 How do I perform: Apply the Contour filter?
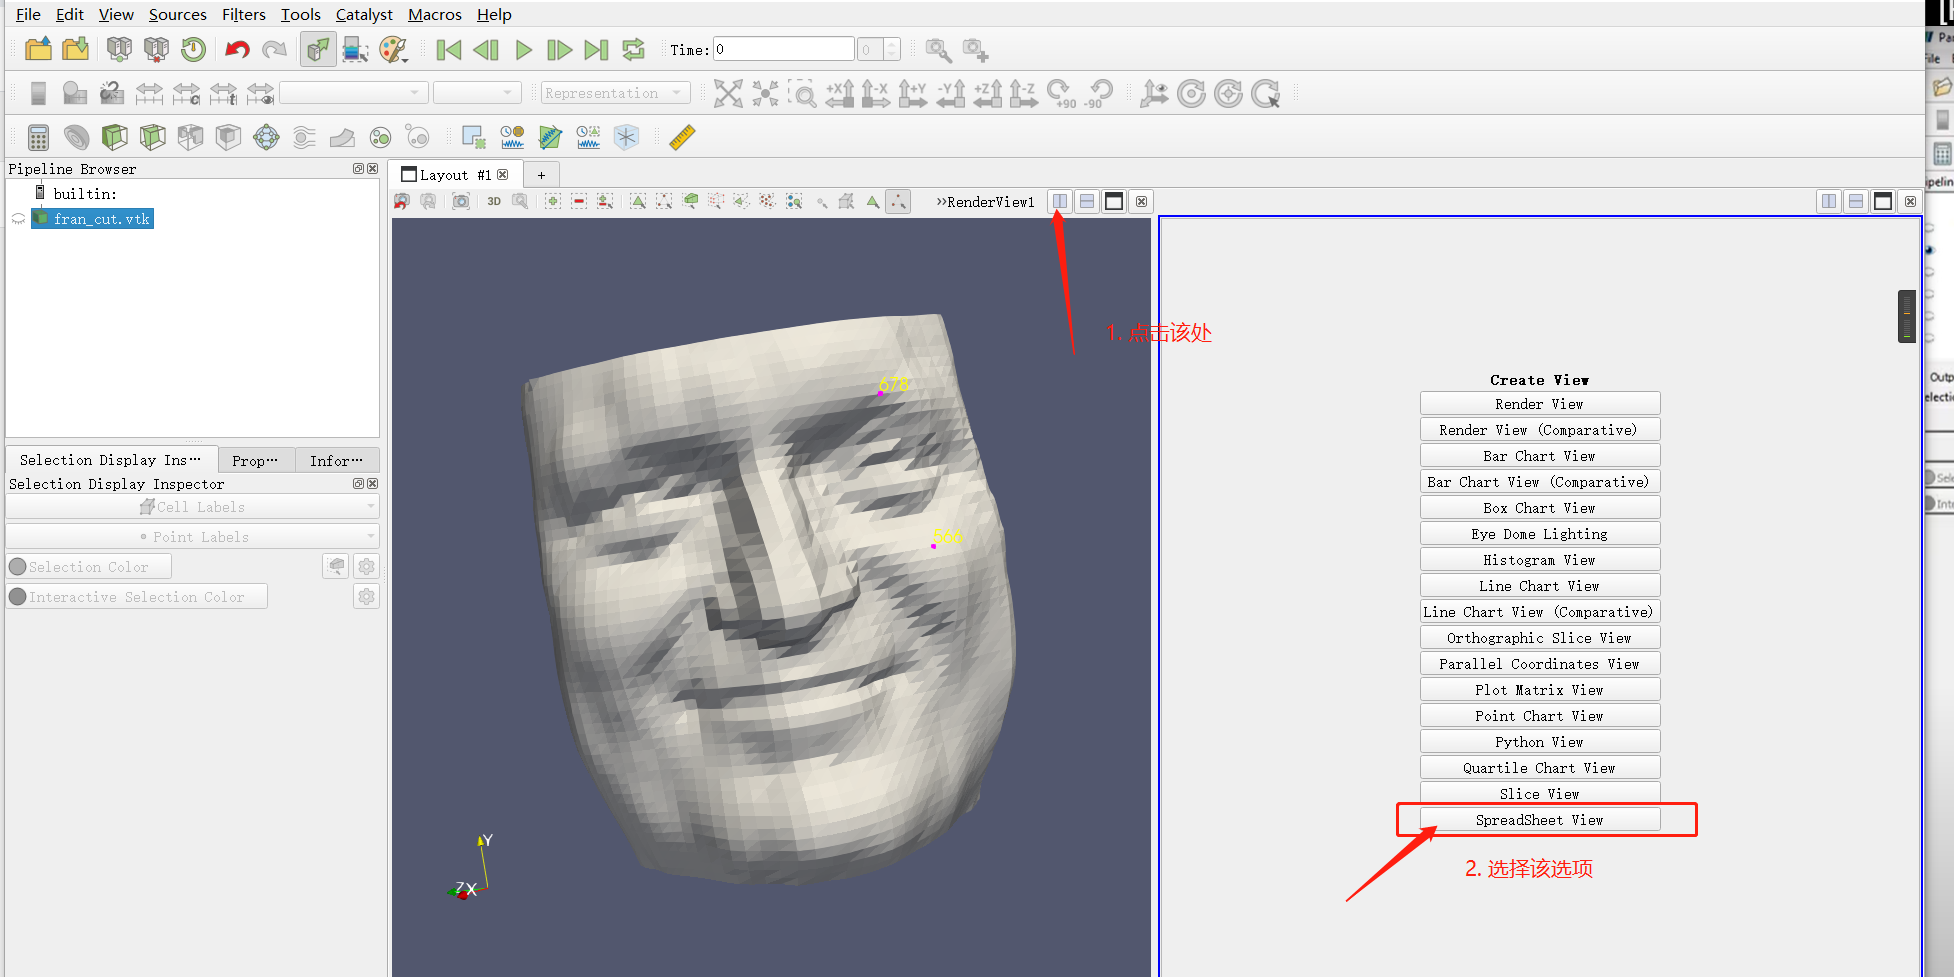[76, 137]
